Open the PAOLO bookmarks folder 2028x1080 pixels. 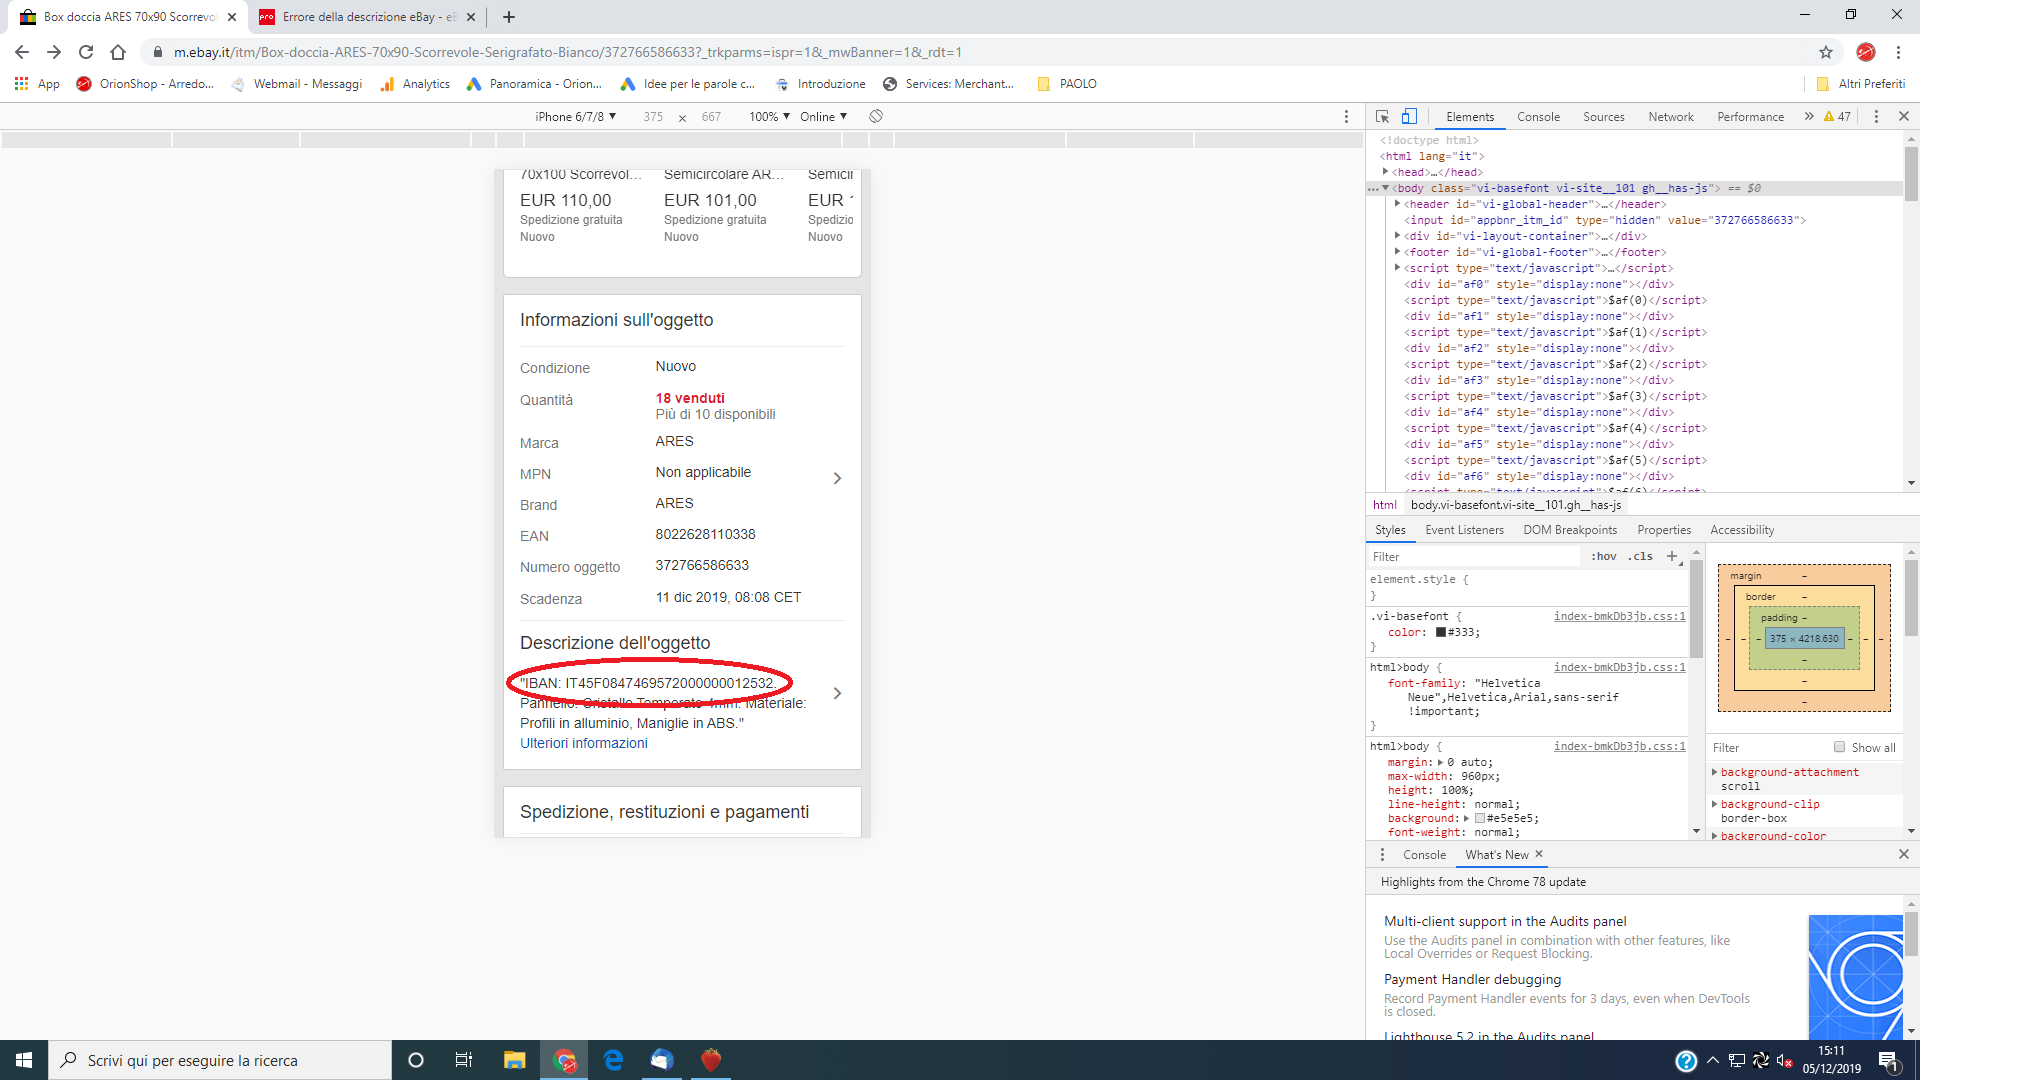click(x=1067, y=84)
